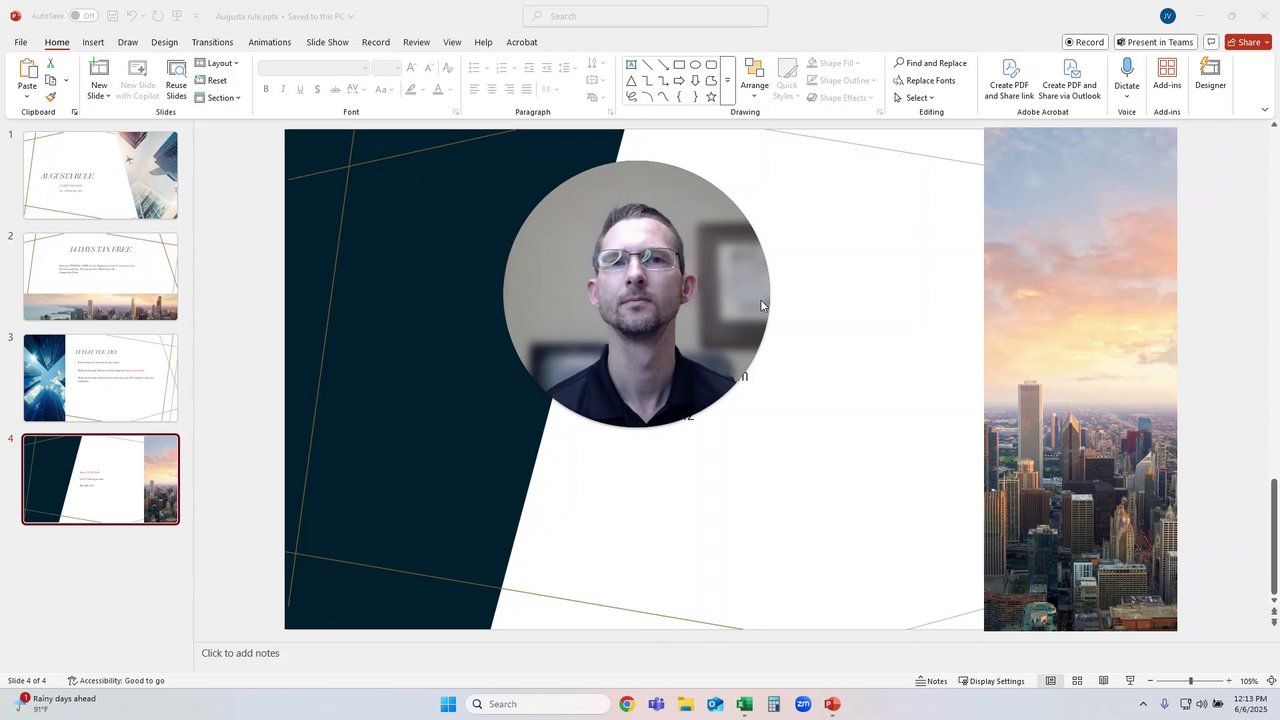
Task: Toggle Italic formatting
Action: (283, 89)
